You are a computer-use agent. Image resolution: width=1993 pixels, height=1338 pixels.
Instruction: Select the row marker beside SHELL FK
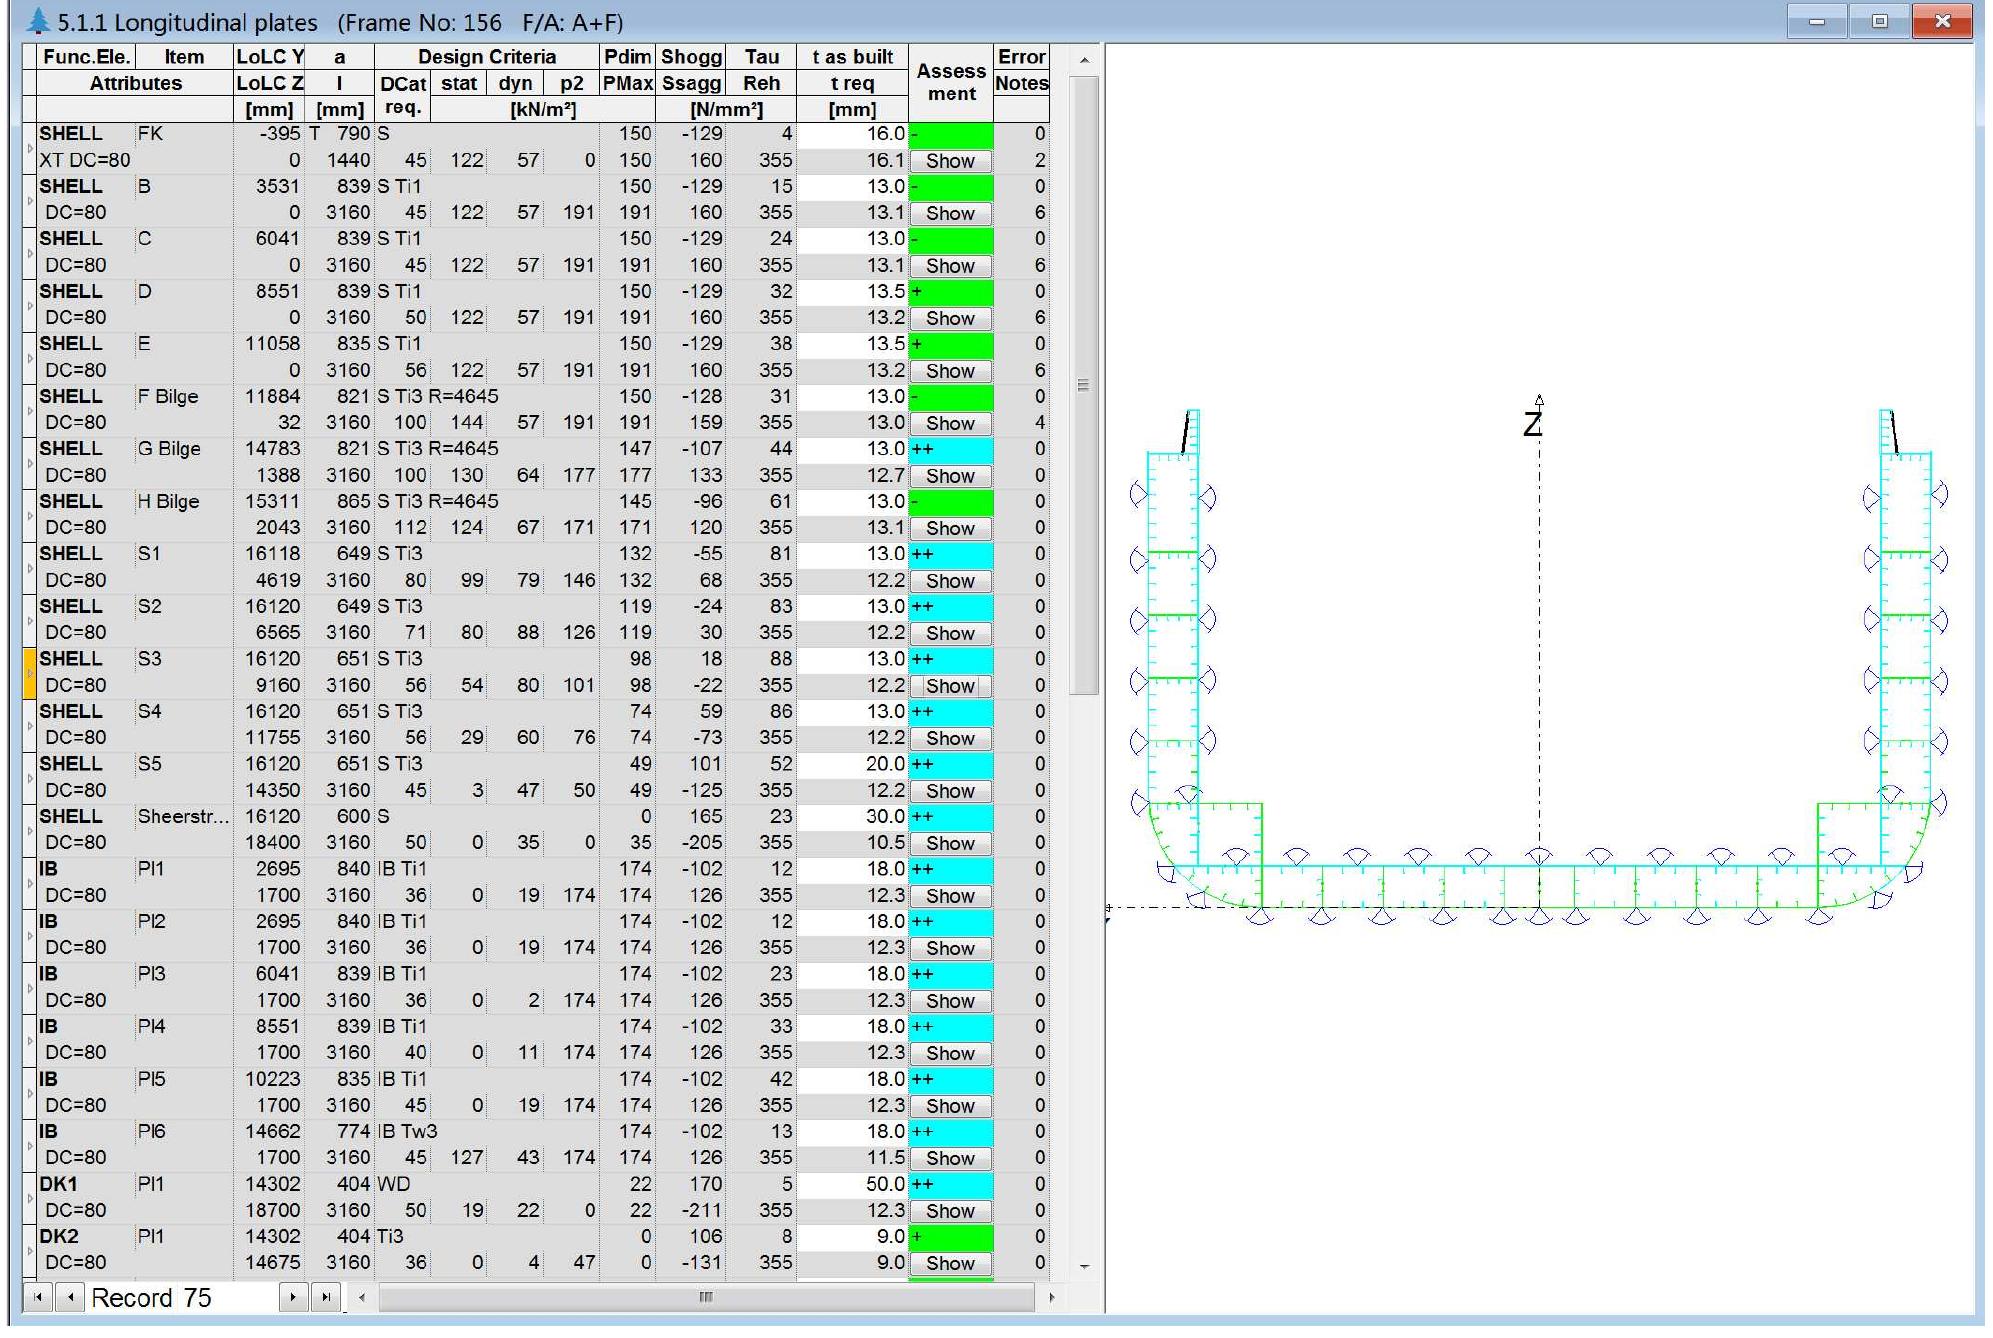(29, 147)
